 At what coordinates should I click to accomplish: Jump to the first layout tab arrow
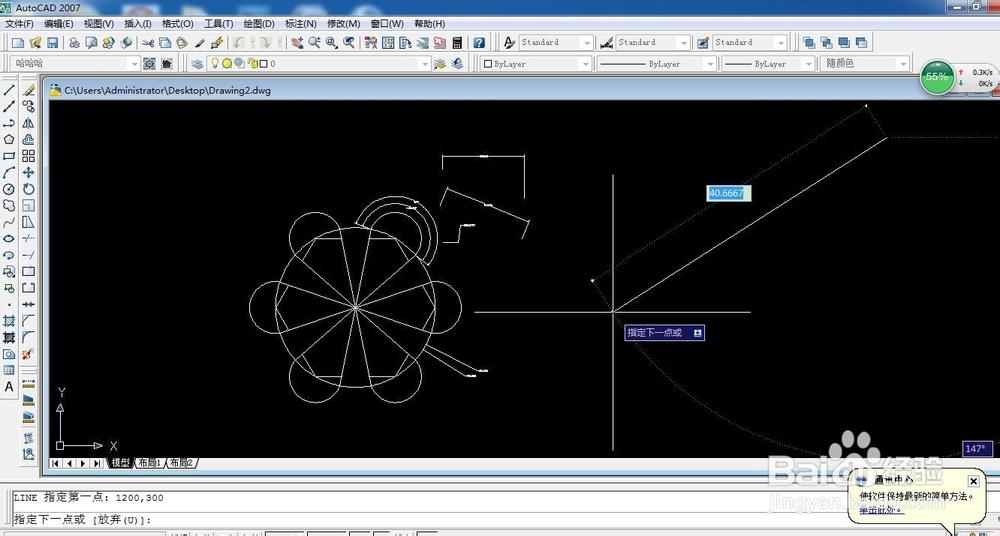55,463
